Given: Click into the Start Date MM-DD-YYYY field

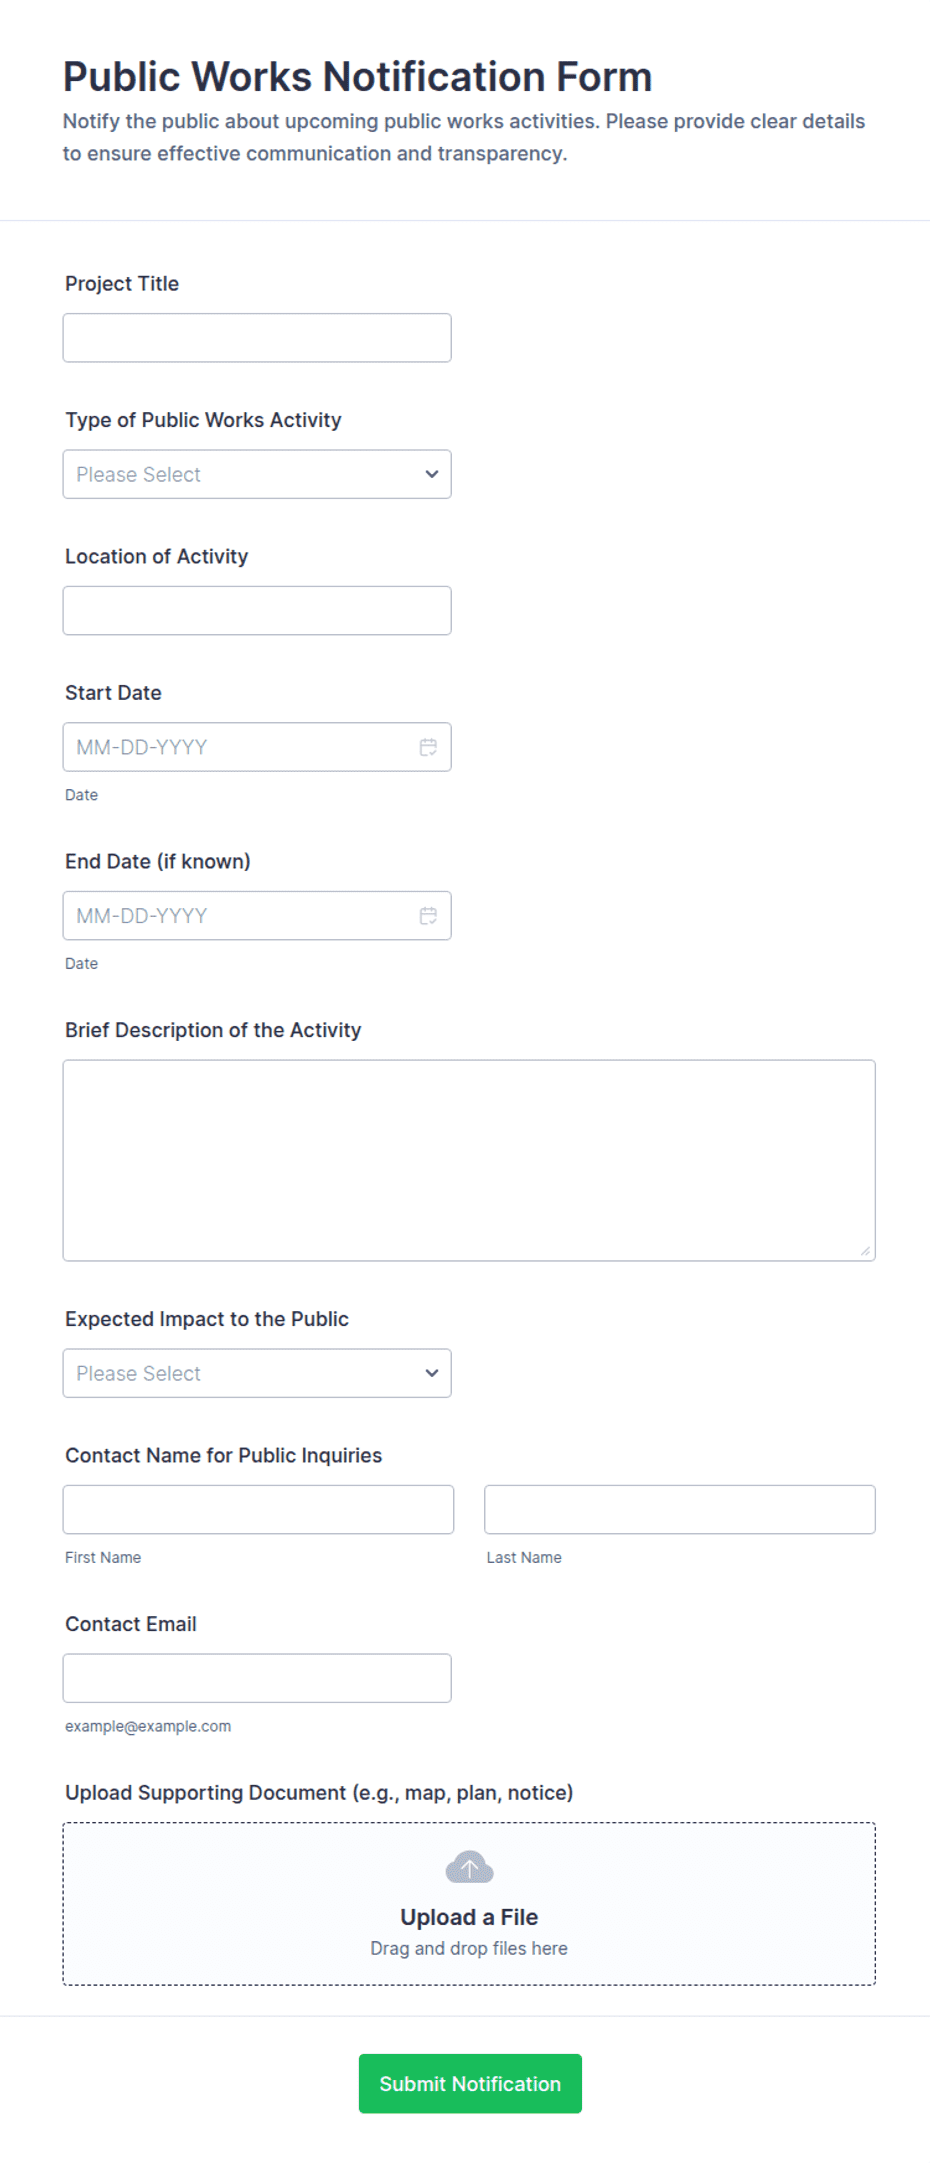Looking at the screenshot, I should click(x=240, y=747).
